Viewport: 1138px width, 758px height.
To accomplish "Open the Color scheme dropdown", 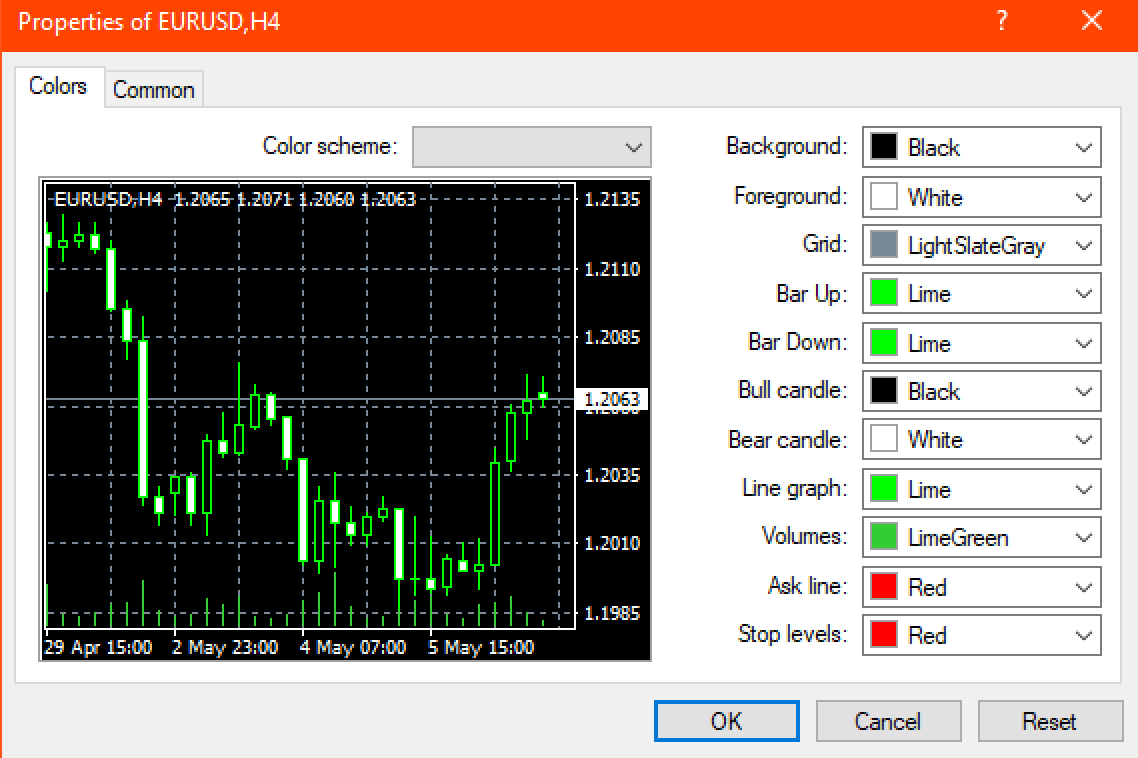I will 531,147.
